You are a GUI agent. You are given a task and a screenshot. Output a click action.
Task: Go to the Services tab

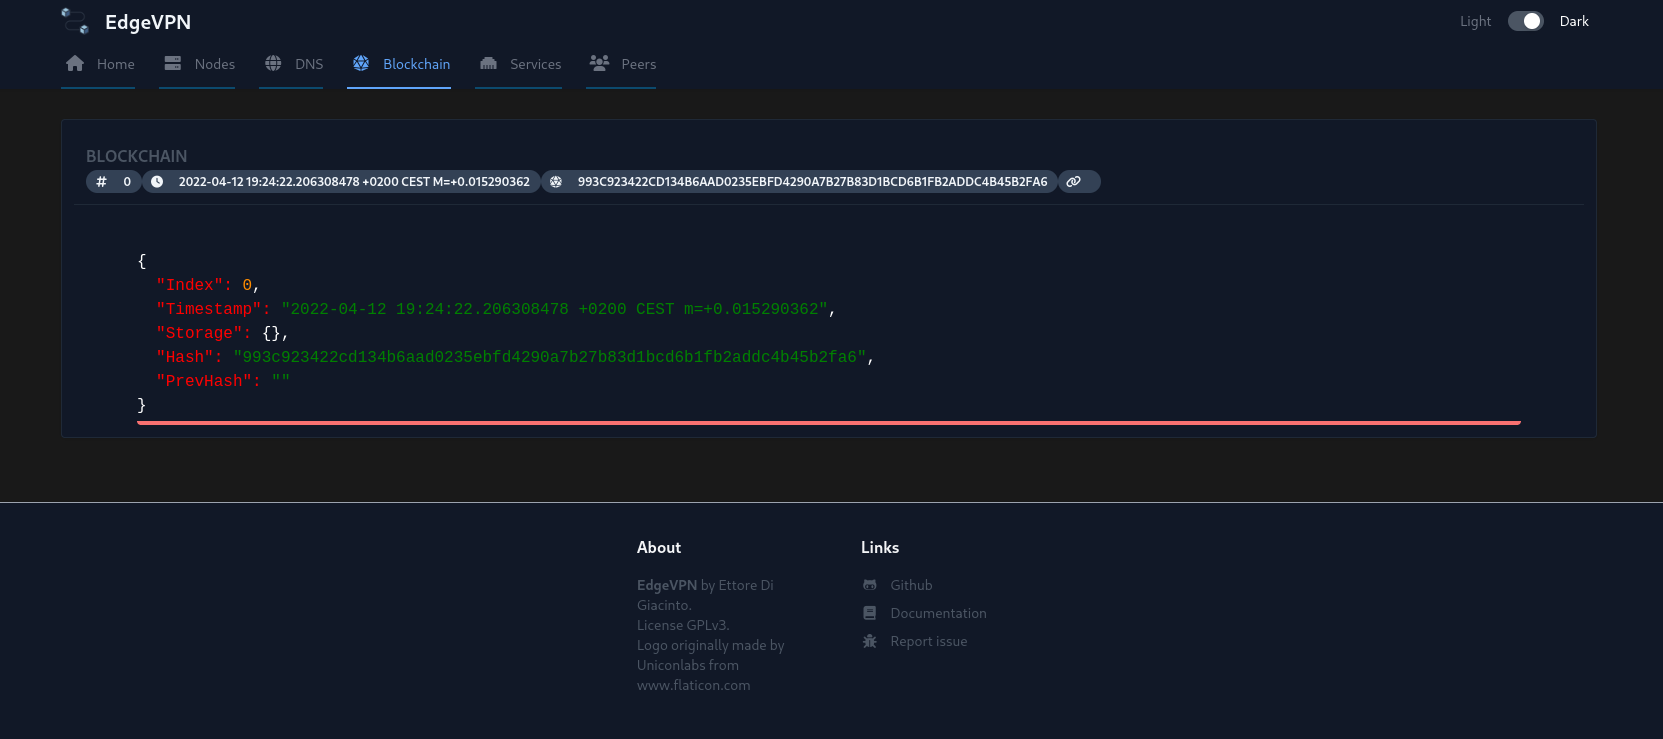(x=518, y=64)
